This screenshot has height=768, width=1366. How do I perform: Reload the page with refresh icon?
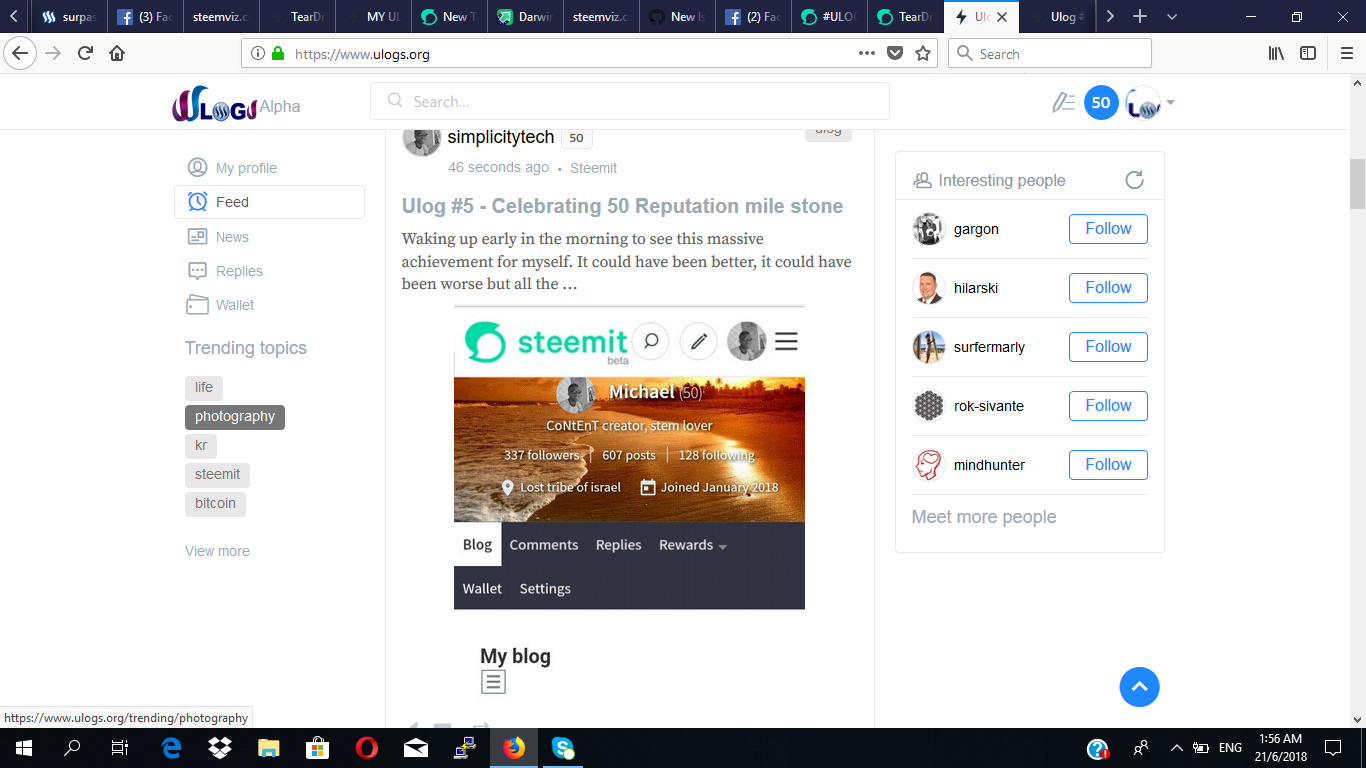pos(85,53)
